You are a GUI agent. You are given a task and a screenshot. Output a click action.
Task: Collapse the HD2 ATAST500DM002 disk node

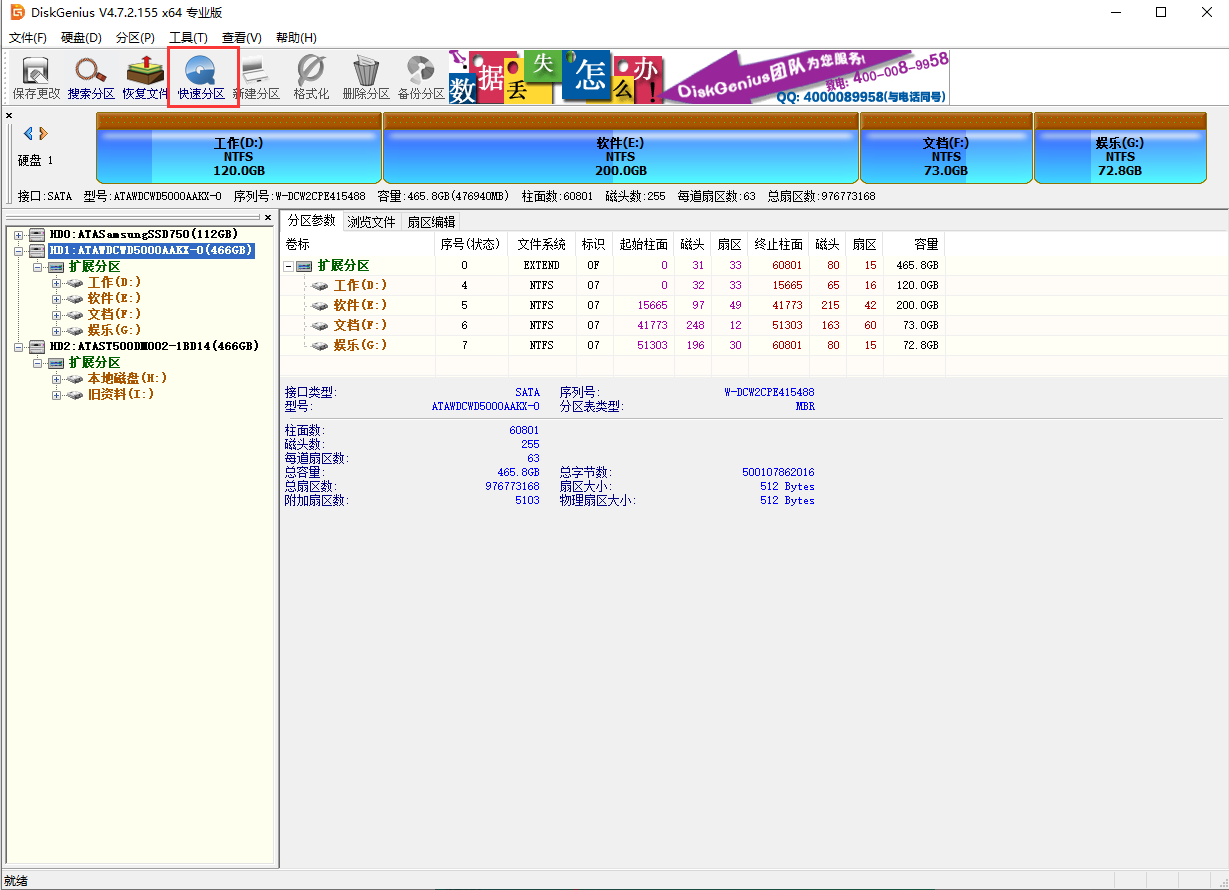point(19,347)
